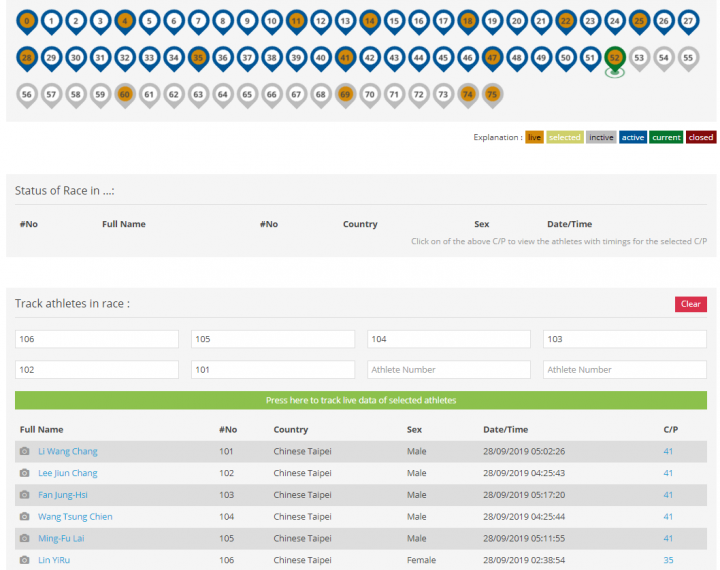
Task: Open Li Wang Chang athlete link
Action: tap(68, 451)
